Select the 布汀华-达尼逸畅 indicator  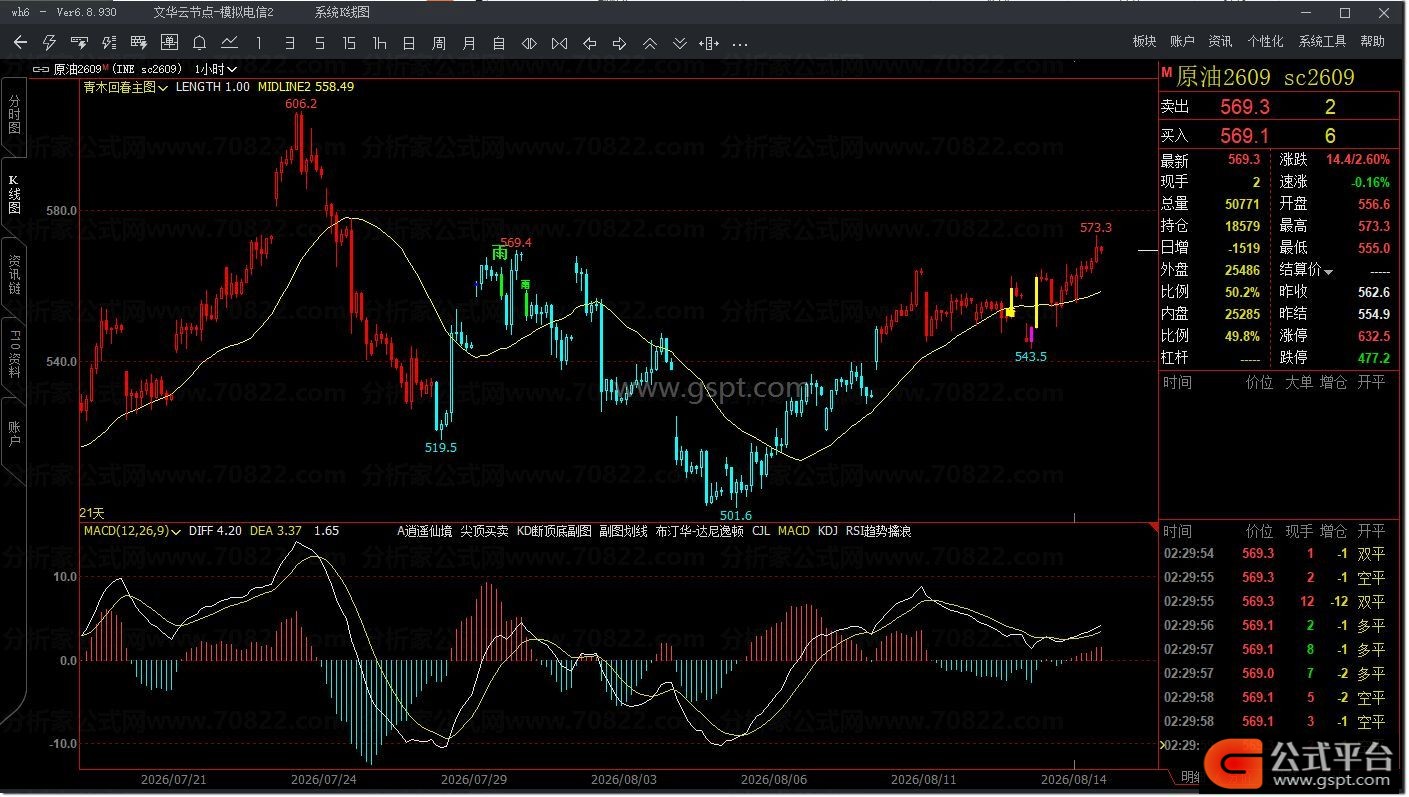coord(700,531)
